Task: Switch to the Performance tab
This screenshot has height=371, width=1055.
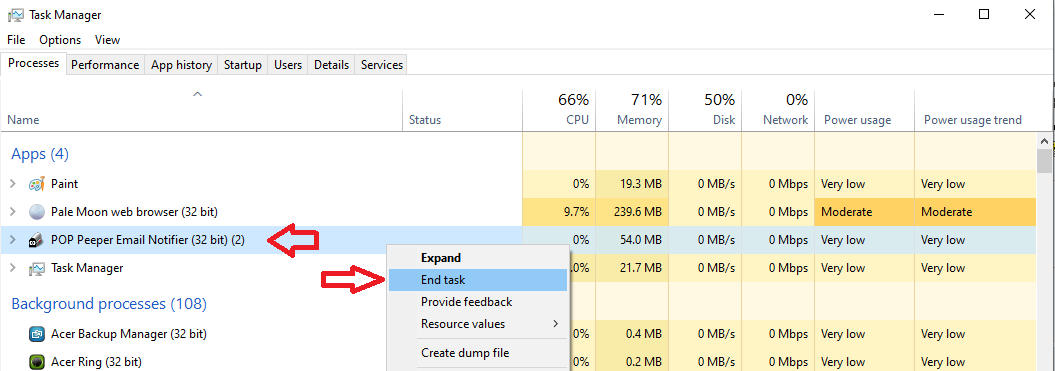Action: (x=105, y=65)
